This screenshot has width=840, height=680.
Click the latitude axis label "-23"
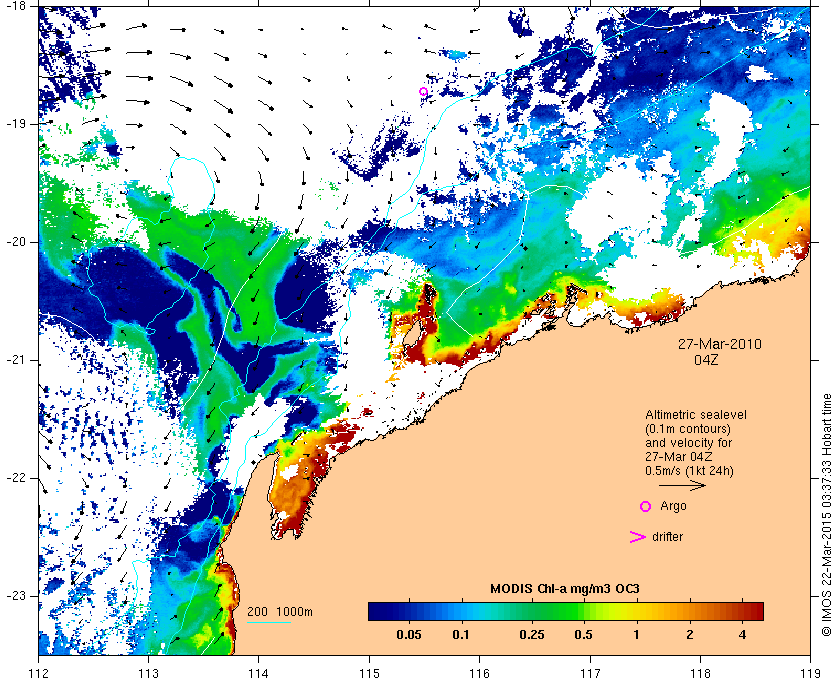16,596
